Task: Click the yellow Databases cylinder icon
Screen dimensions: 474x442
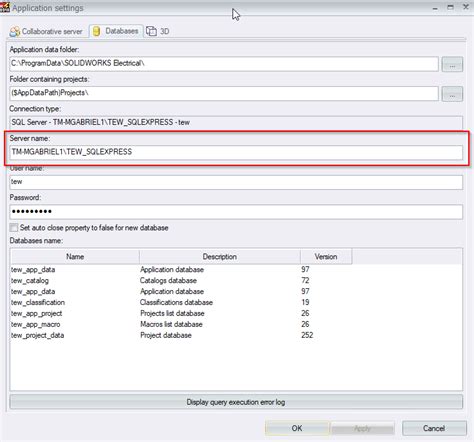Action: point(96,31)
